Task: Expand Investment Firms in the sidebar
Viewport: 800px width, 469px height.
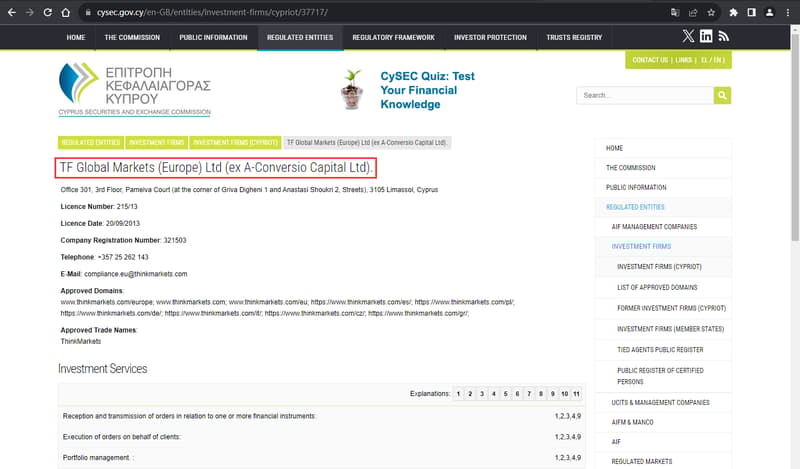Action: coord(641,246)
